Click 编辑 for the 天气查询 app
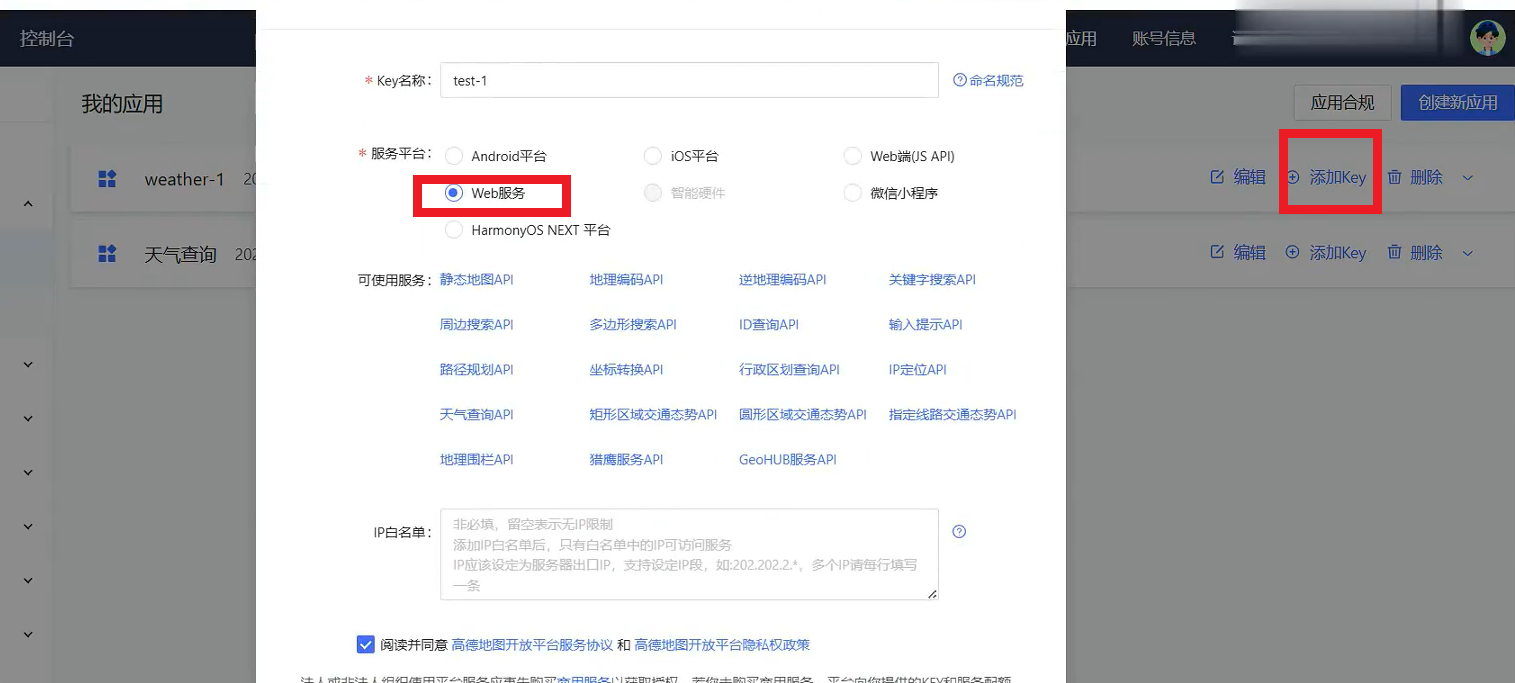Viewport: 1515px width, 683px height. coord(1238,253)
